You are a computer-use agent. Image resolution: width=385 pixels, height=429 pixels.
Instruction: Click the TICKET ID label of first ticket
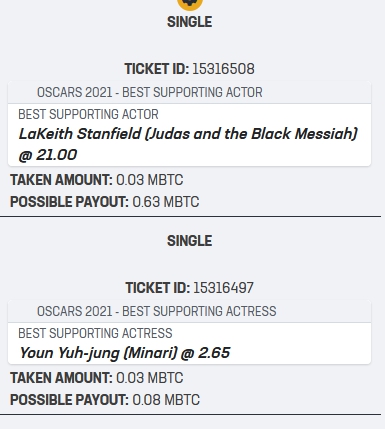157,69
